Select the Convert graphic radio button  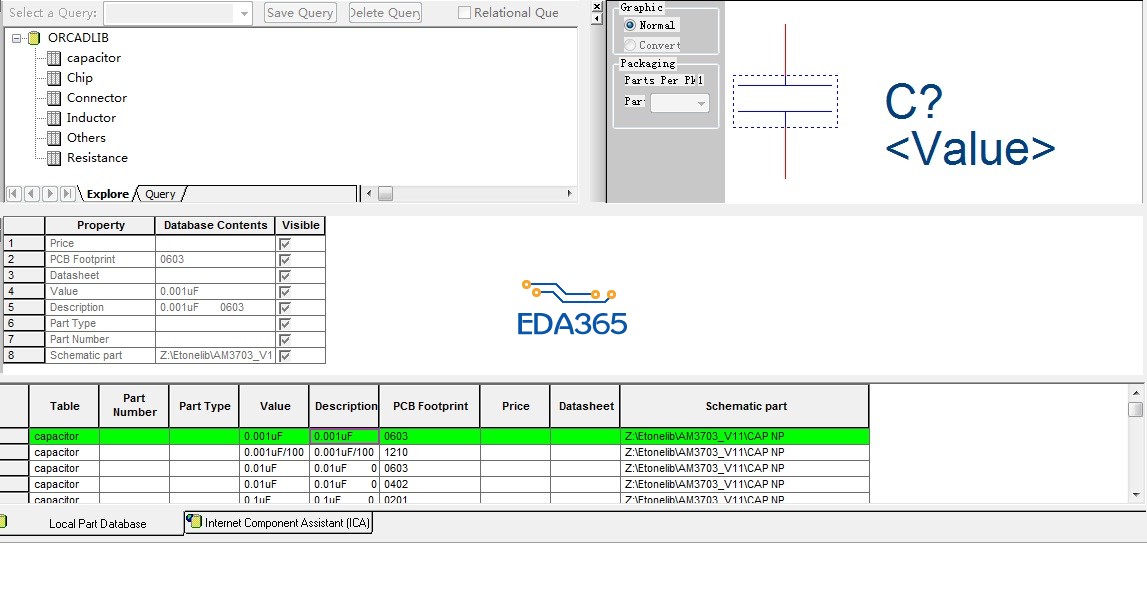click(x=630, y=45)
